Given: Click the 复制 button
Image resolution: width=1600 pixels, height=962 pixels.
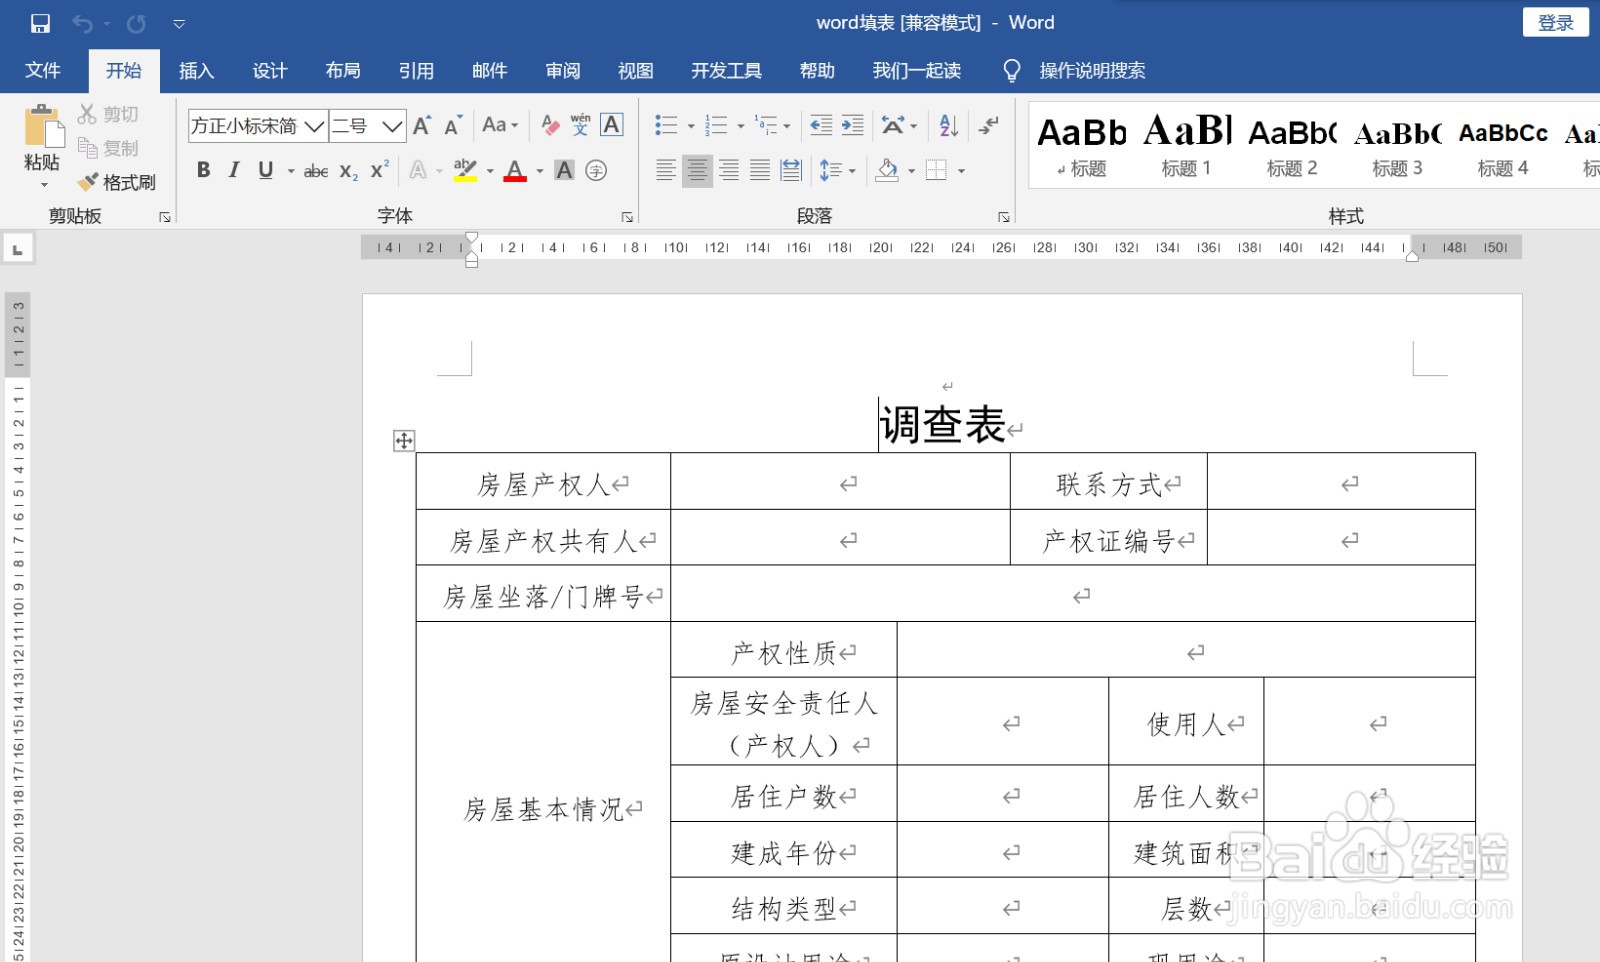Looking at the screenshot, I should 109,148.
